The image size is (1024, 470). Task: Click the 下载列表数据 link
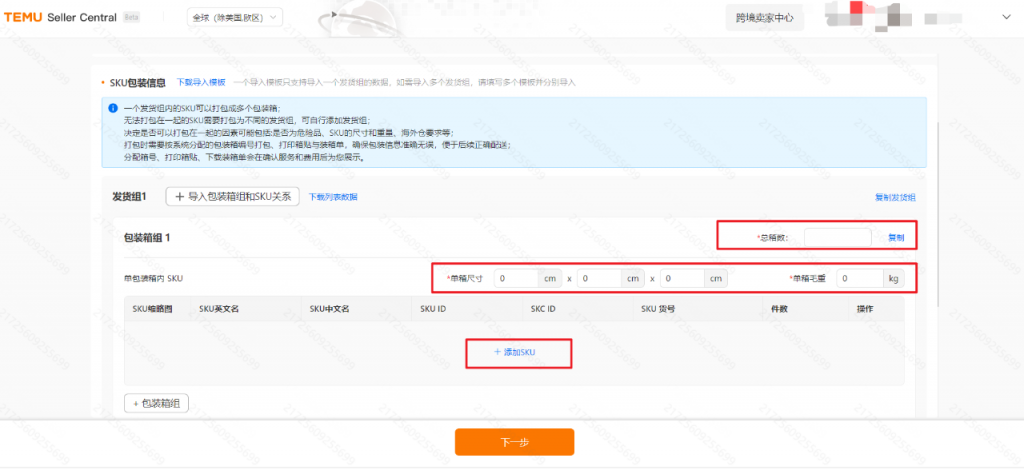(333, 197)
